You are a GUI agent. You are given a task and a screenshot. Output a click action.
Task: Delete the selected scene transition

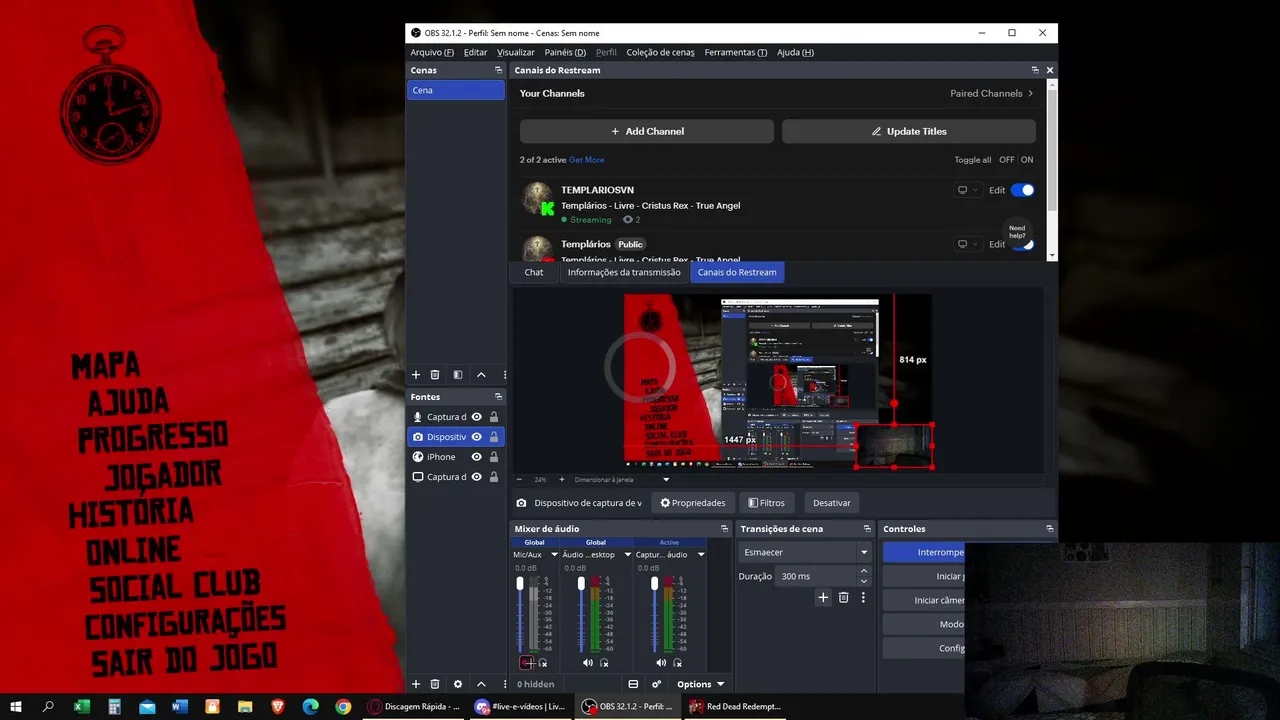click(843, 598)
